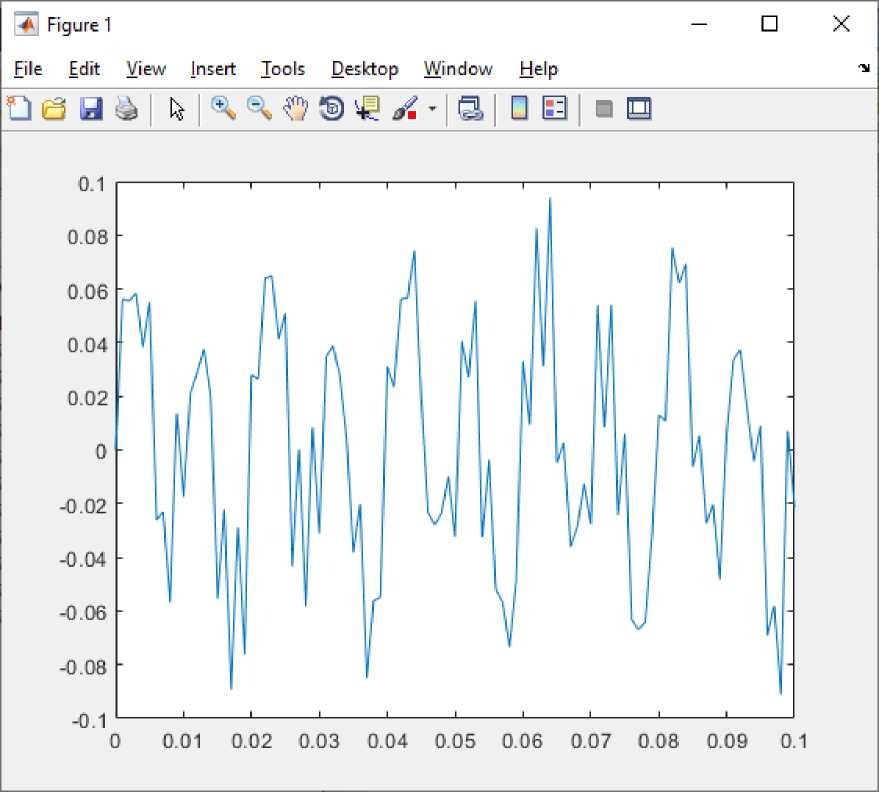Enable the Rotate 3D tool
This screenshot has height=792, width=879.
tap(331, 109)
